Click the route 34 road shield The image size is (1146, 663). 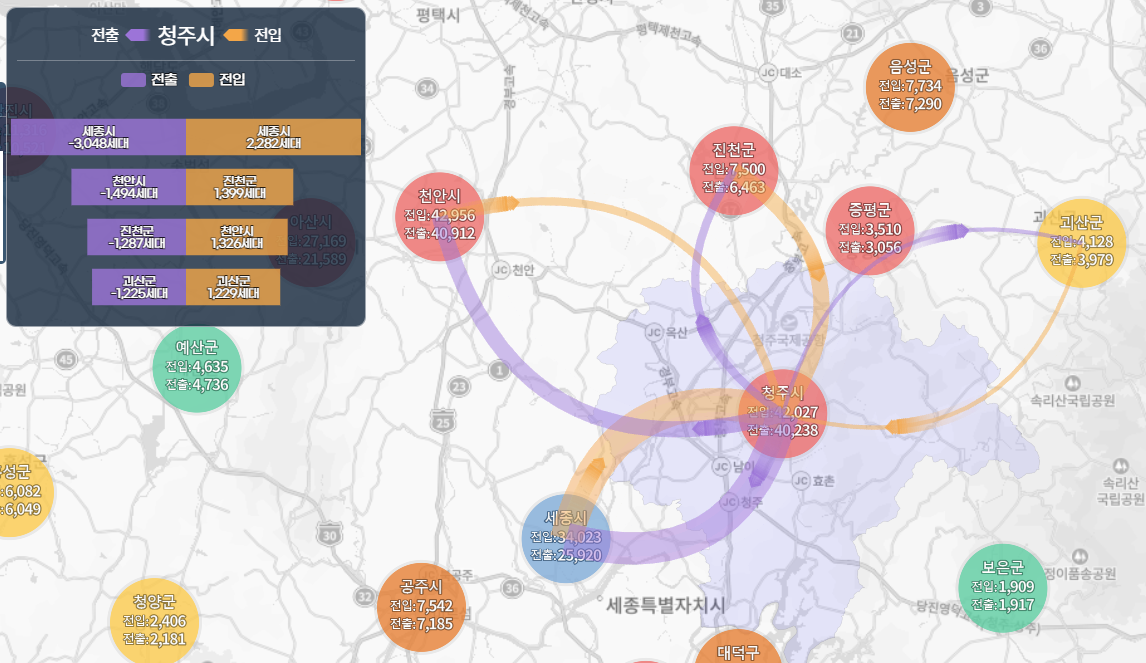427,88
